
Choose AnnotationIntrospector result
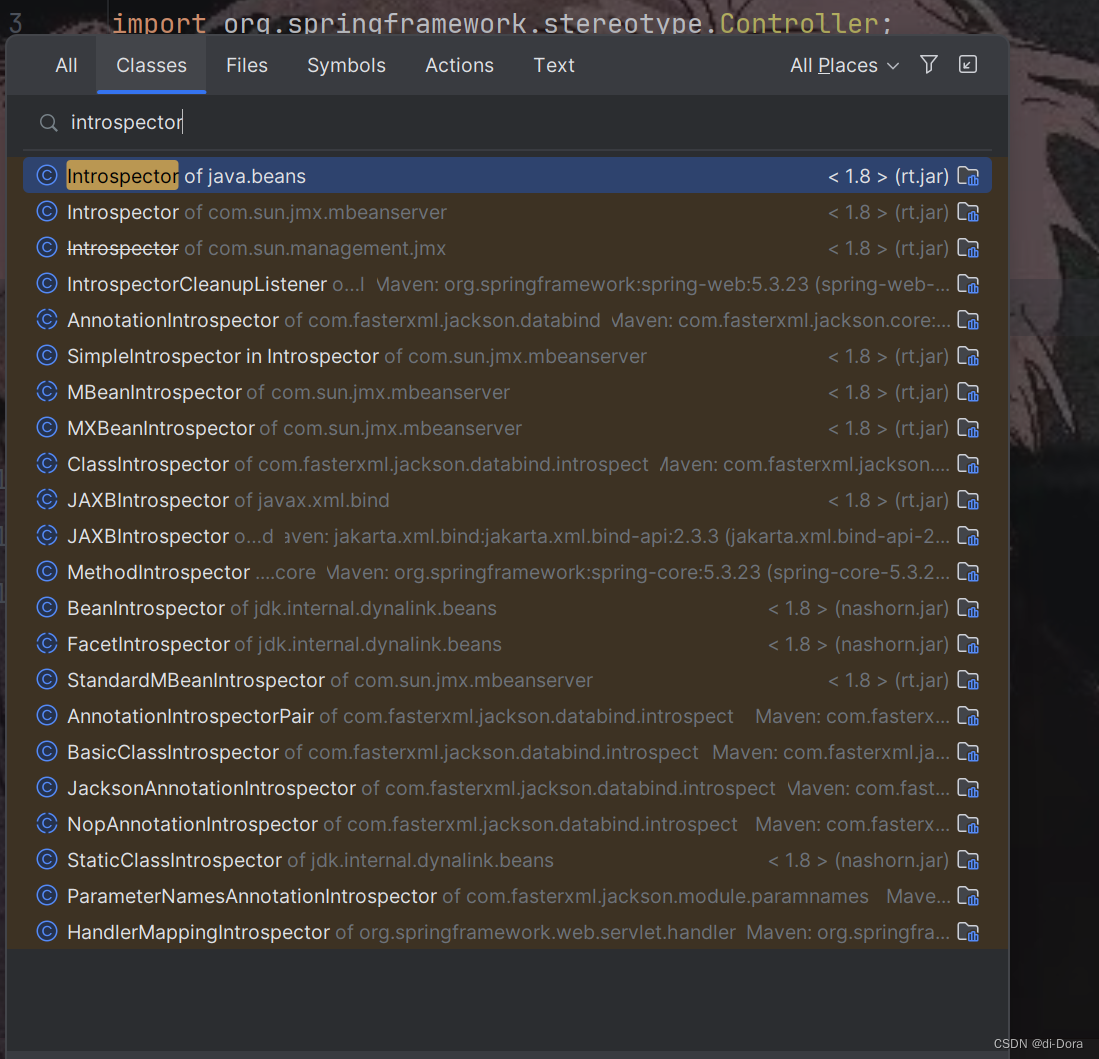tap(507, 320)
